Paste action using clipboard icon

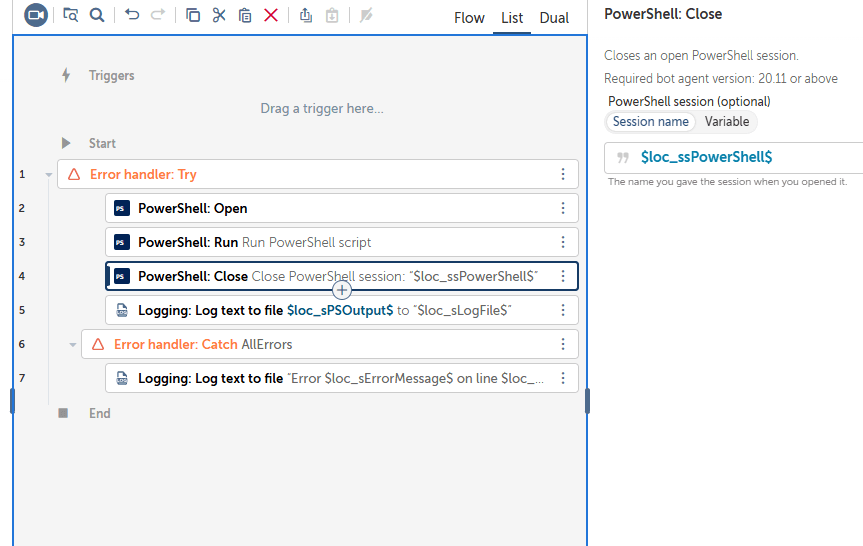(x=245, y=15)
